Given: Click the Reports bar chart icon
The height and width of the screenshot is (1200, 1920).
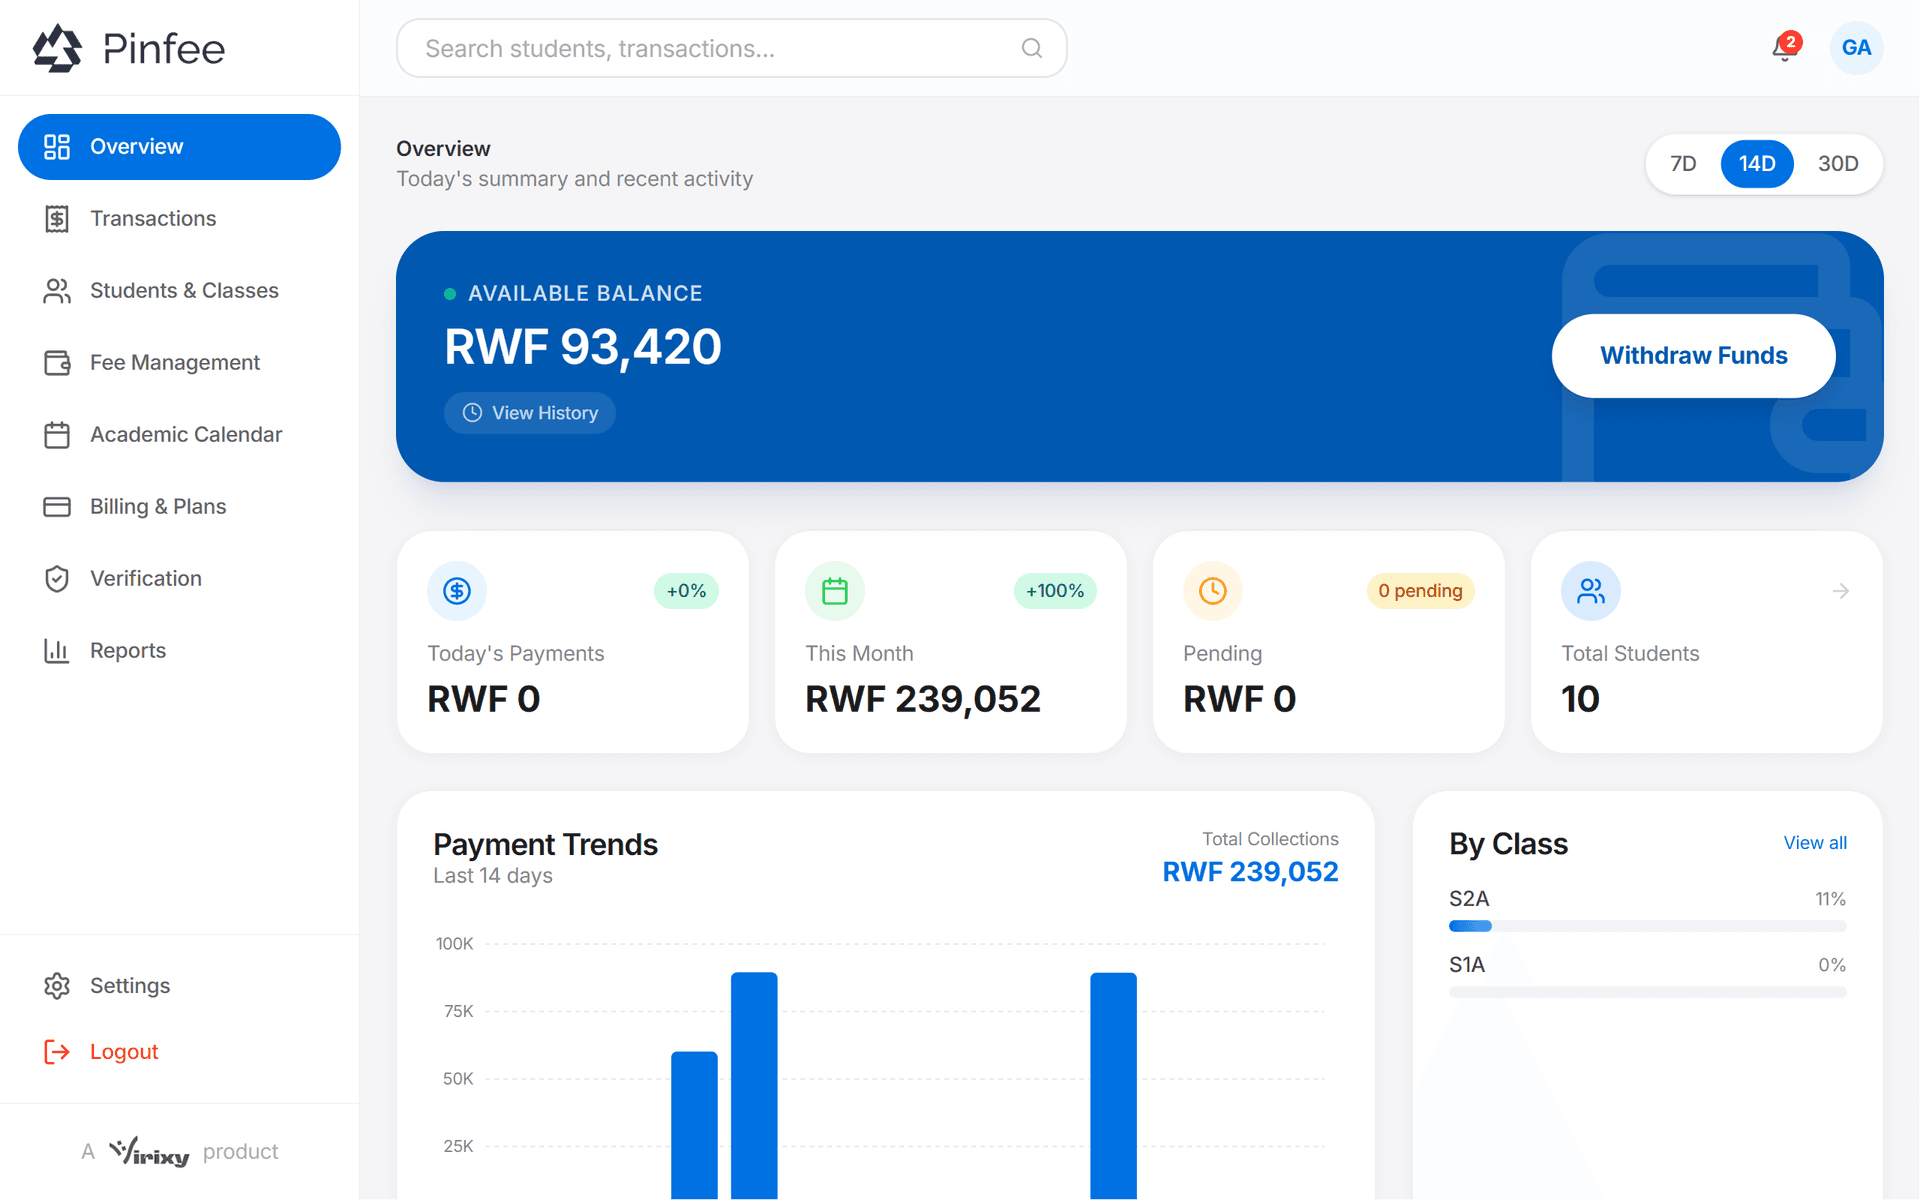Looking at the screenshot, I should coord(57,651).
